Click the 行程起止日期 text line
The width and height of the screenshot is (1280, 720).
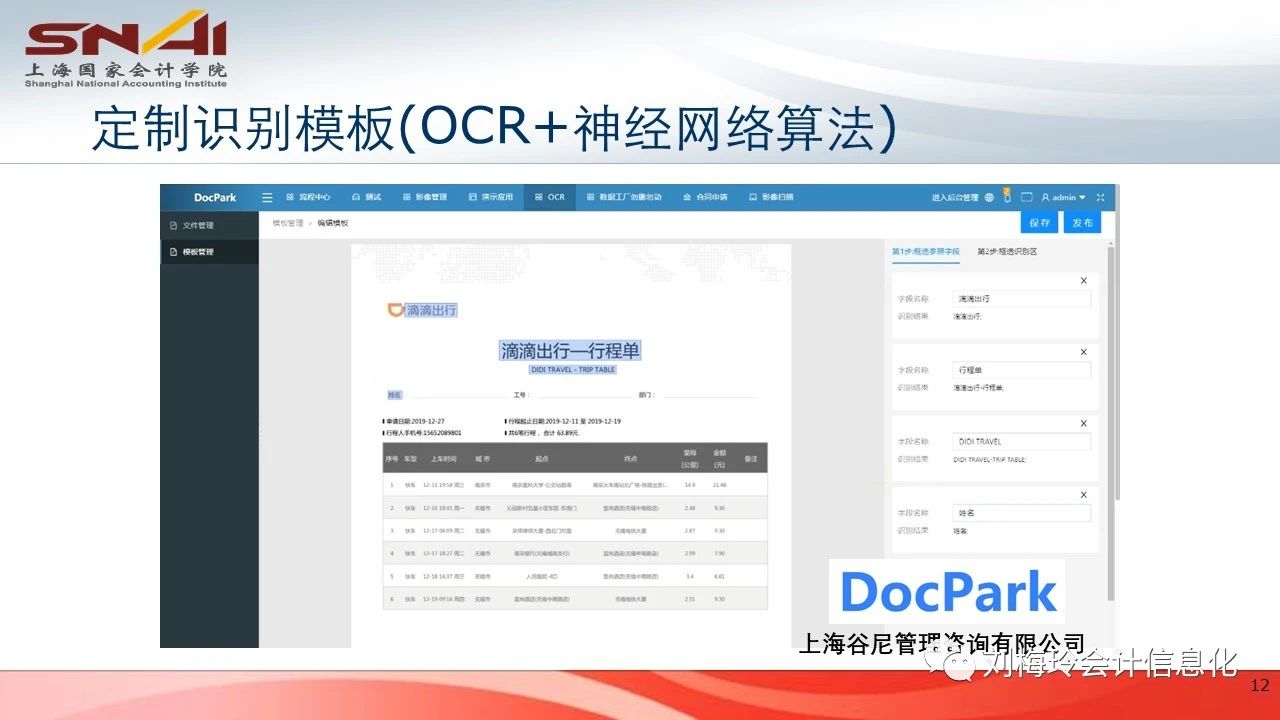pos(563,422)
